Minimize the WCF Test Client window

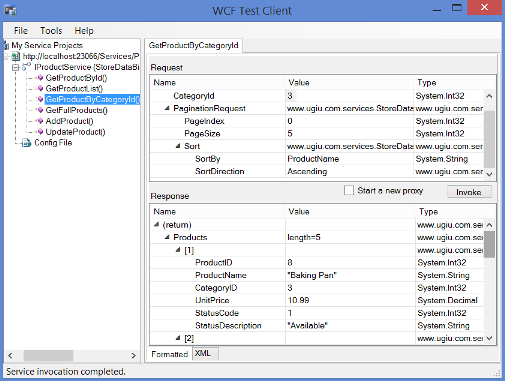click(437, 10)
